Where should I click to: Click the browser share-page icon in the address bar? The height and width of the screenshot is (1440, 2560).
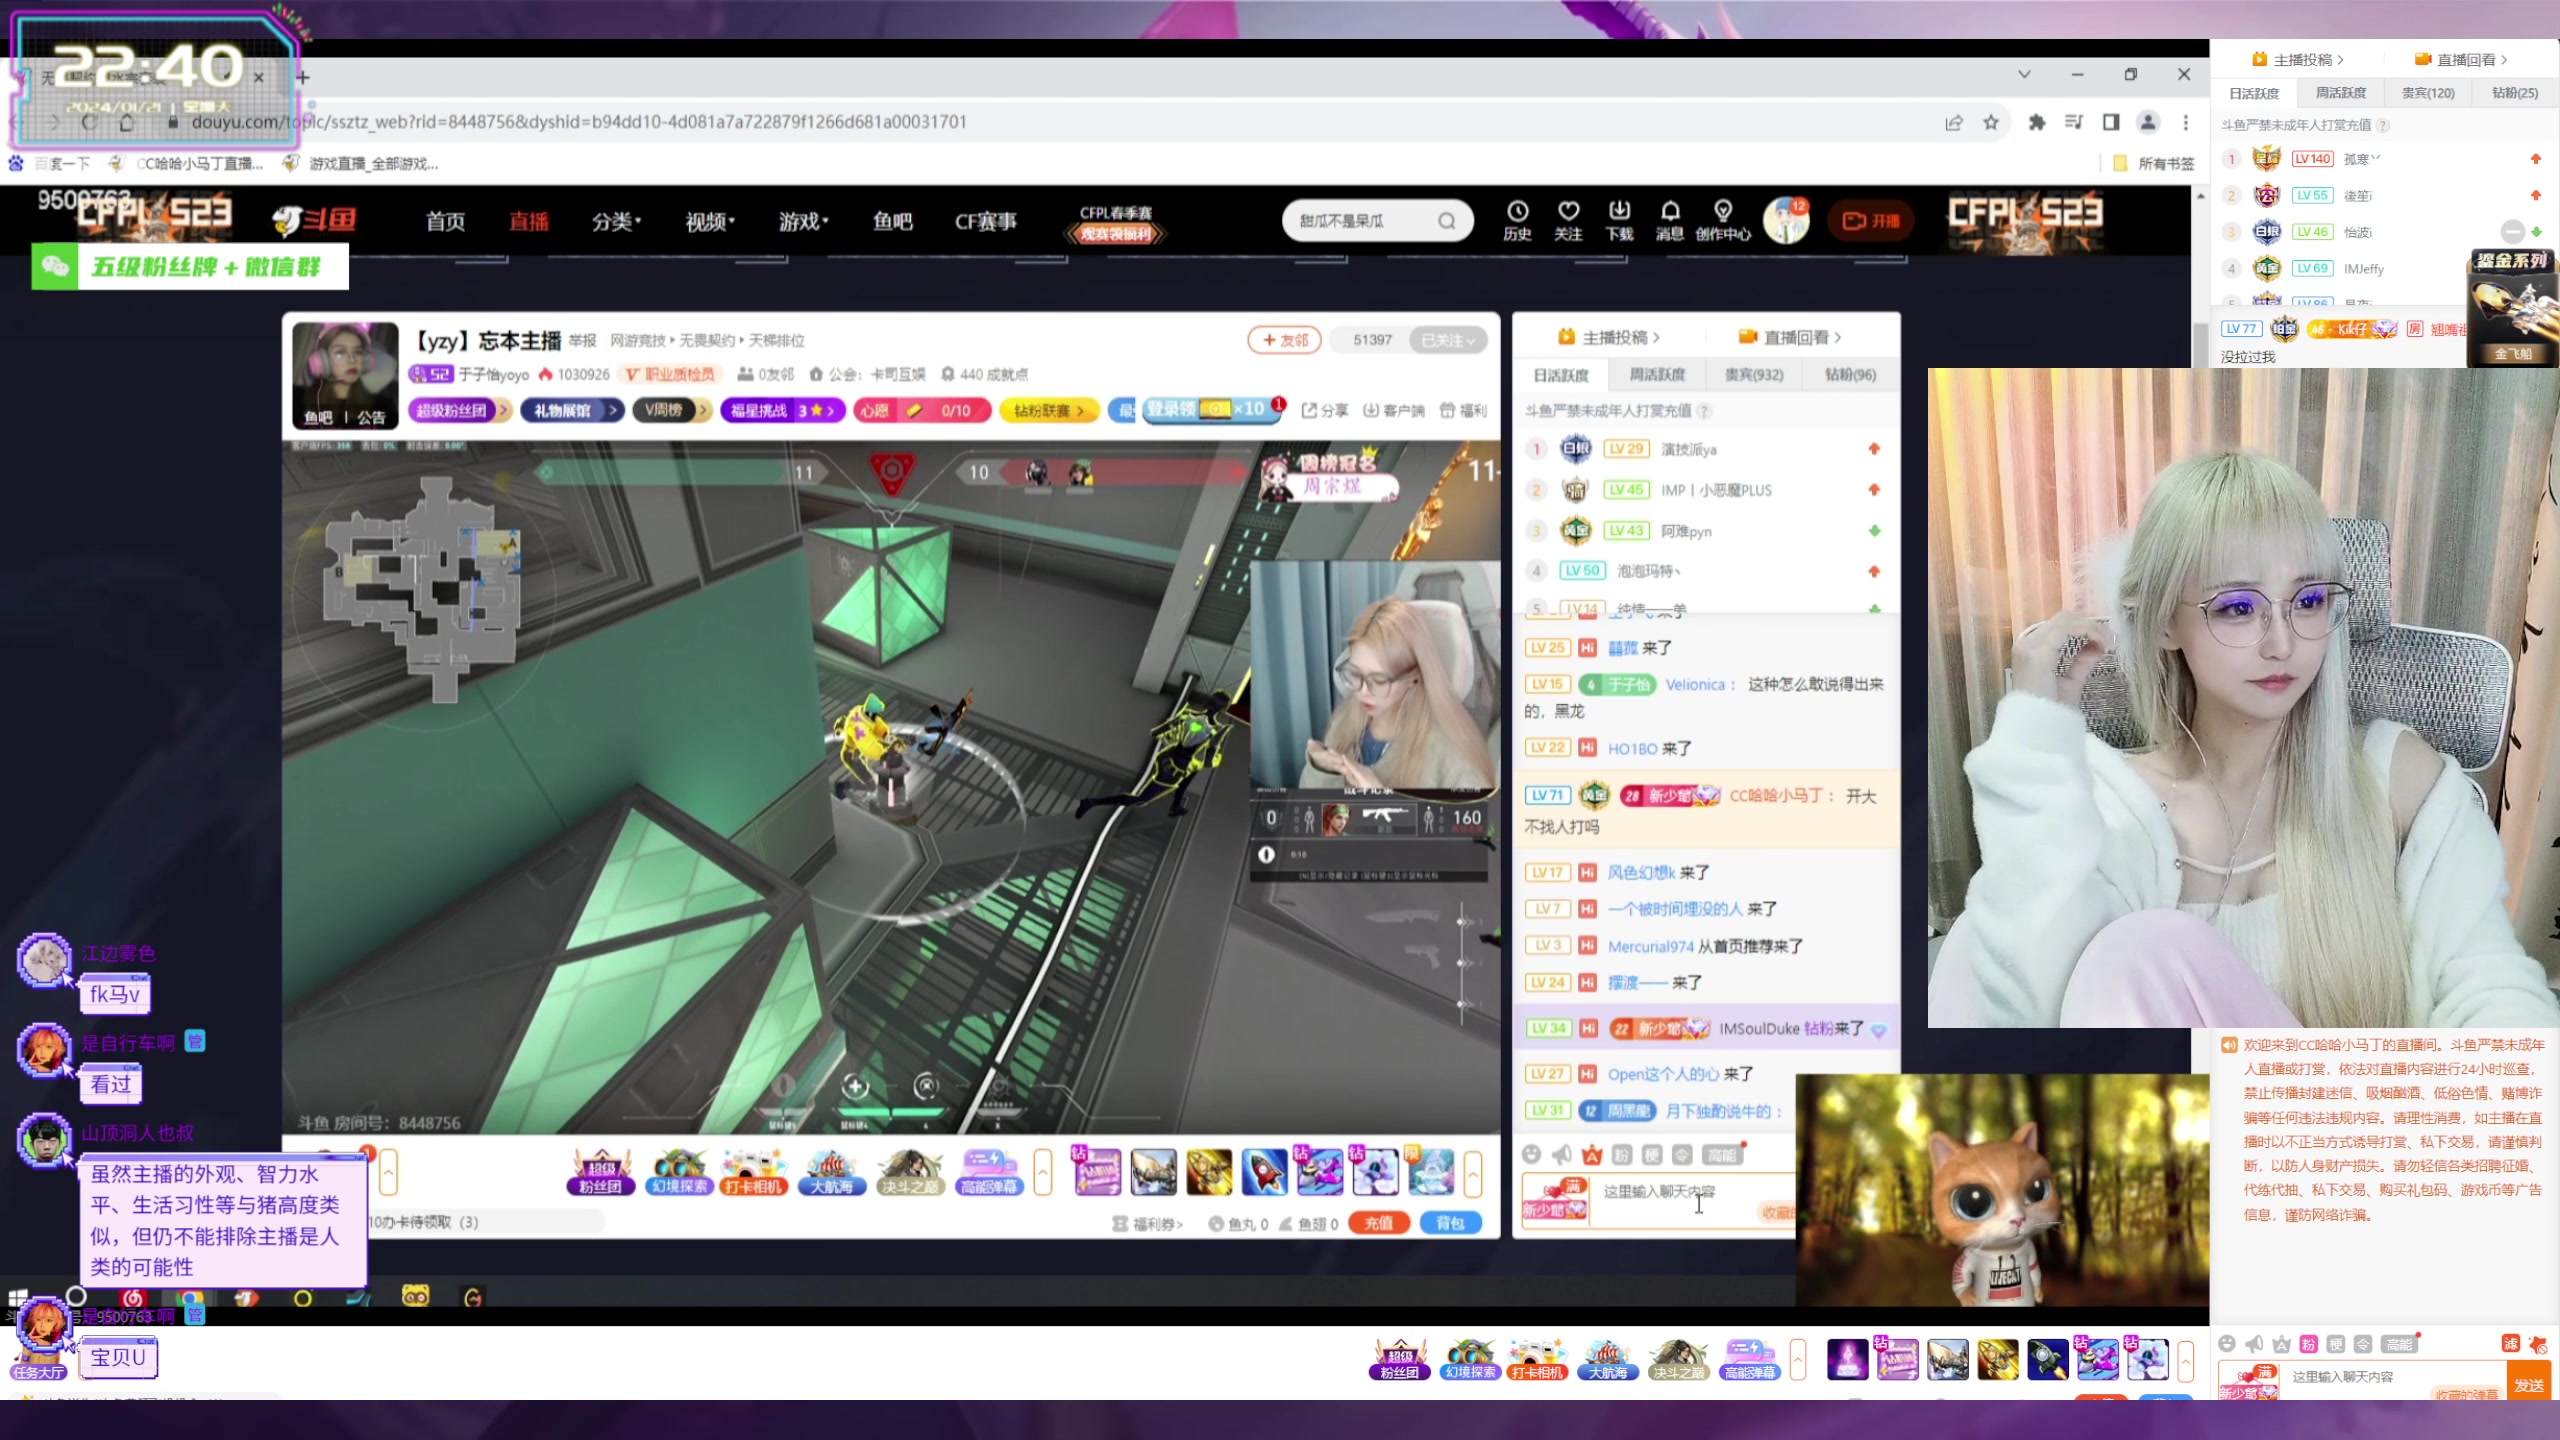click(1954, 122)
